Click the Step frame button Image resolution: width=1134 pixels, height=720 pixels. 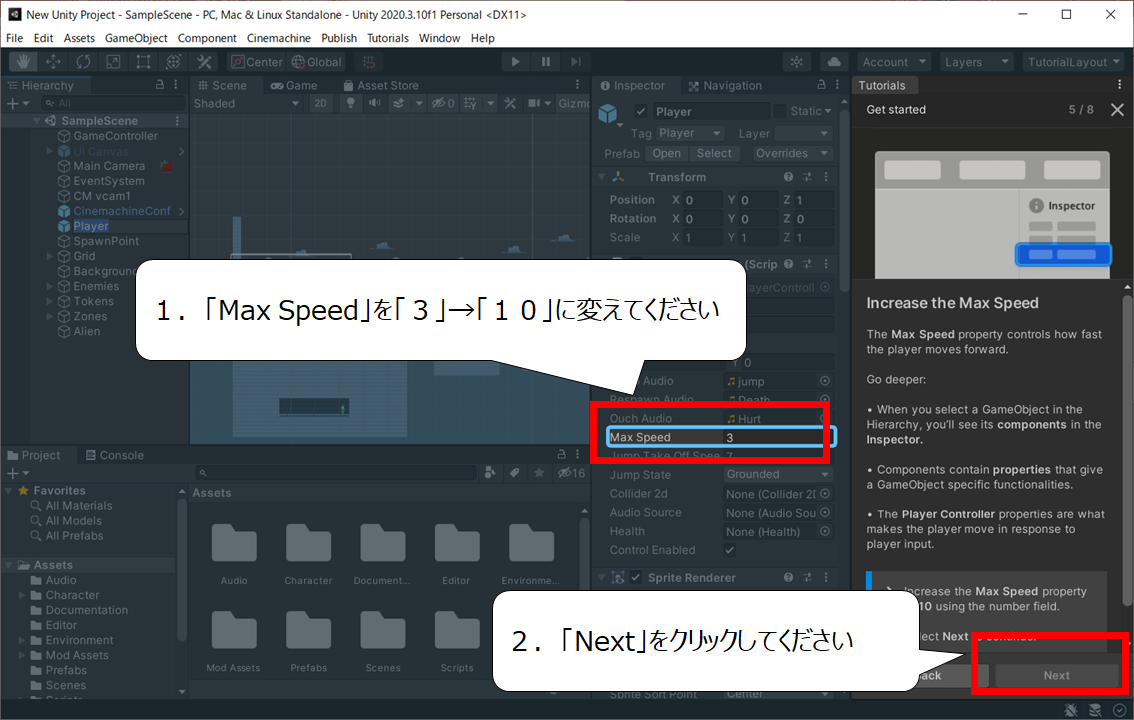click(576, 62)
